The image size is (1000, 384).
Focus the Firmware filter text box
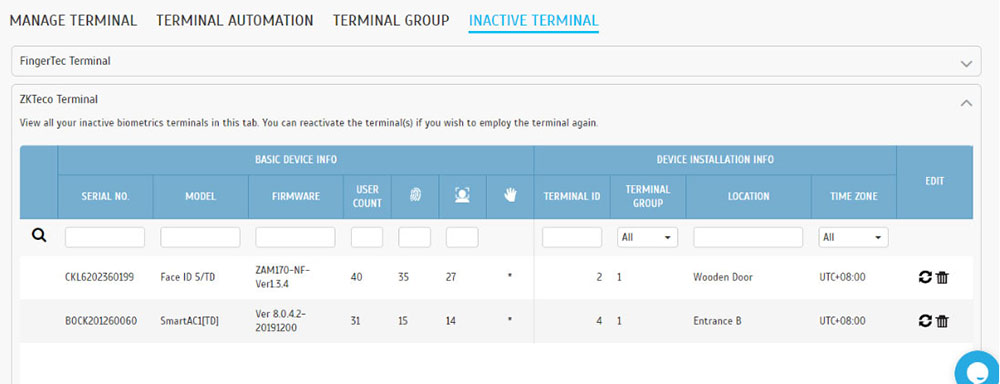[295, 237]
